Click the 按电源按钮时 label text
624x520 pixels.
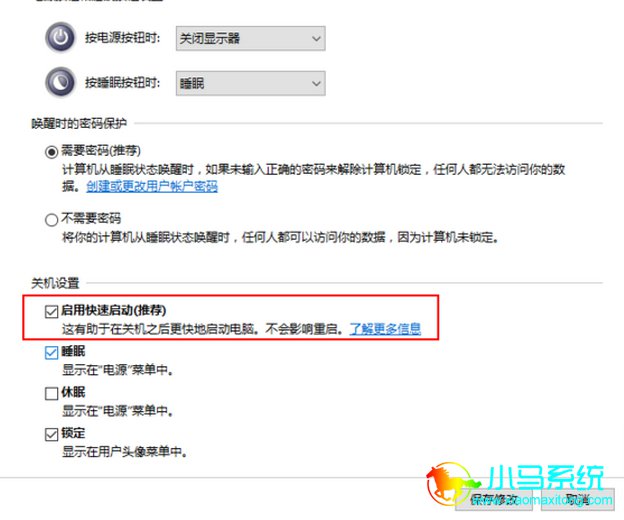(x=123, y=38)
